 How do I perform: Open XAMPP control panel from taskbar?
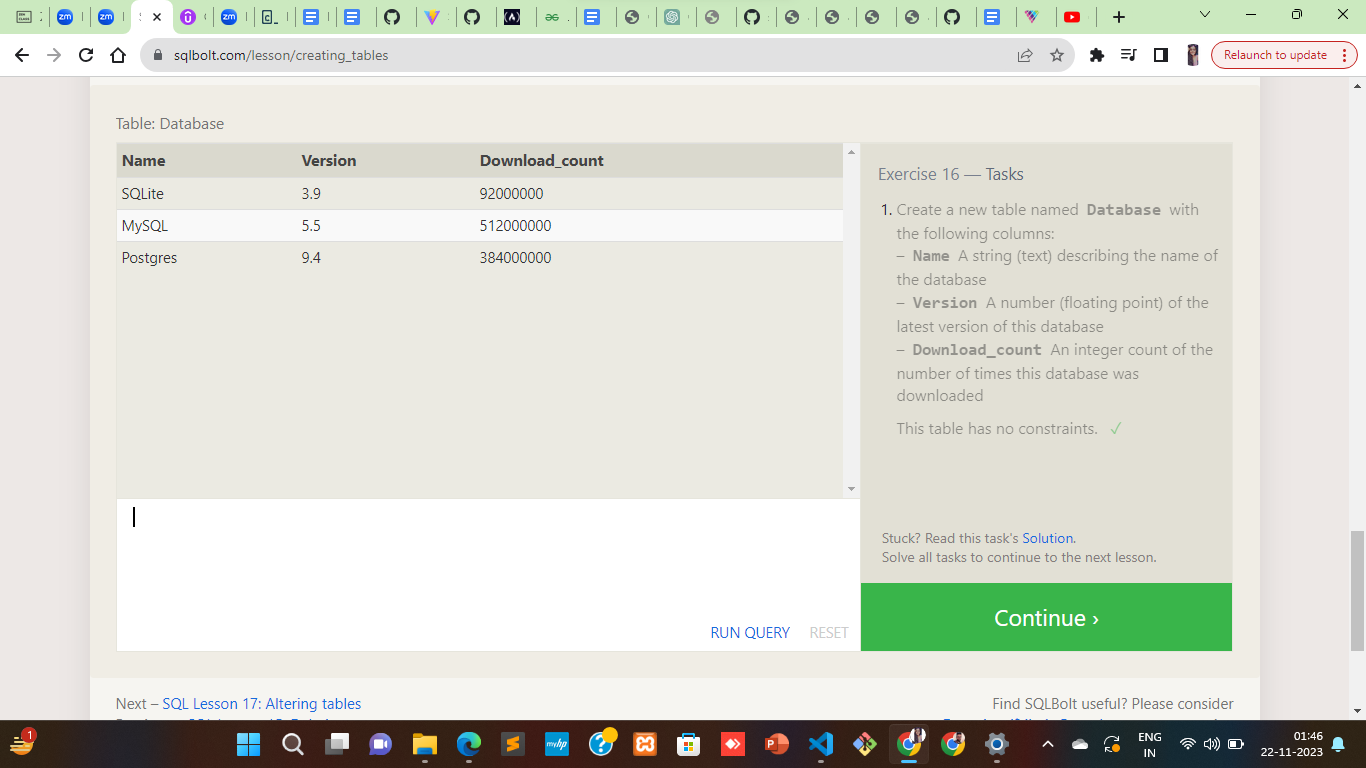click(x=644, y=743)
